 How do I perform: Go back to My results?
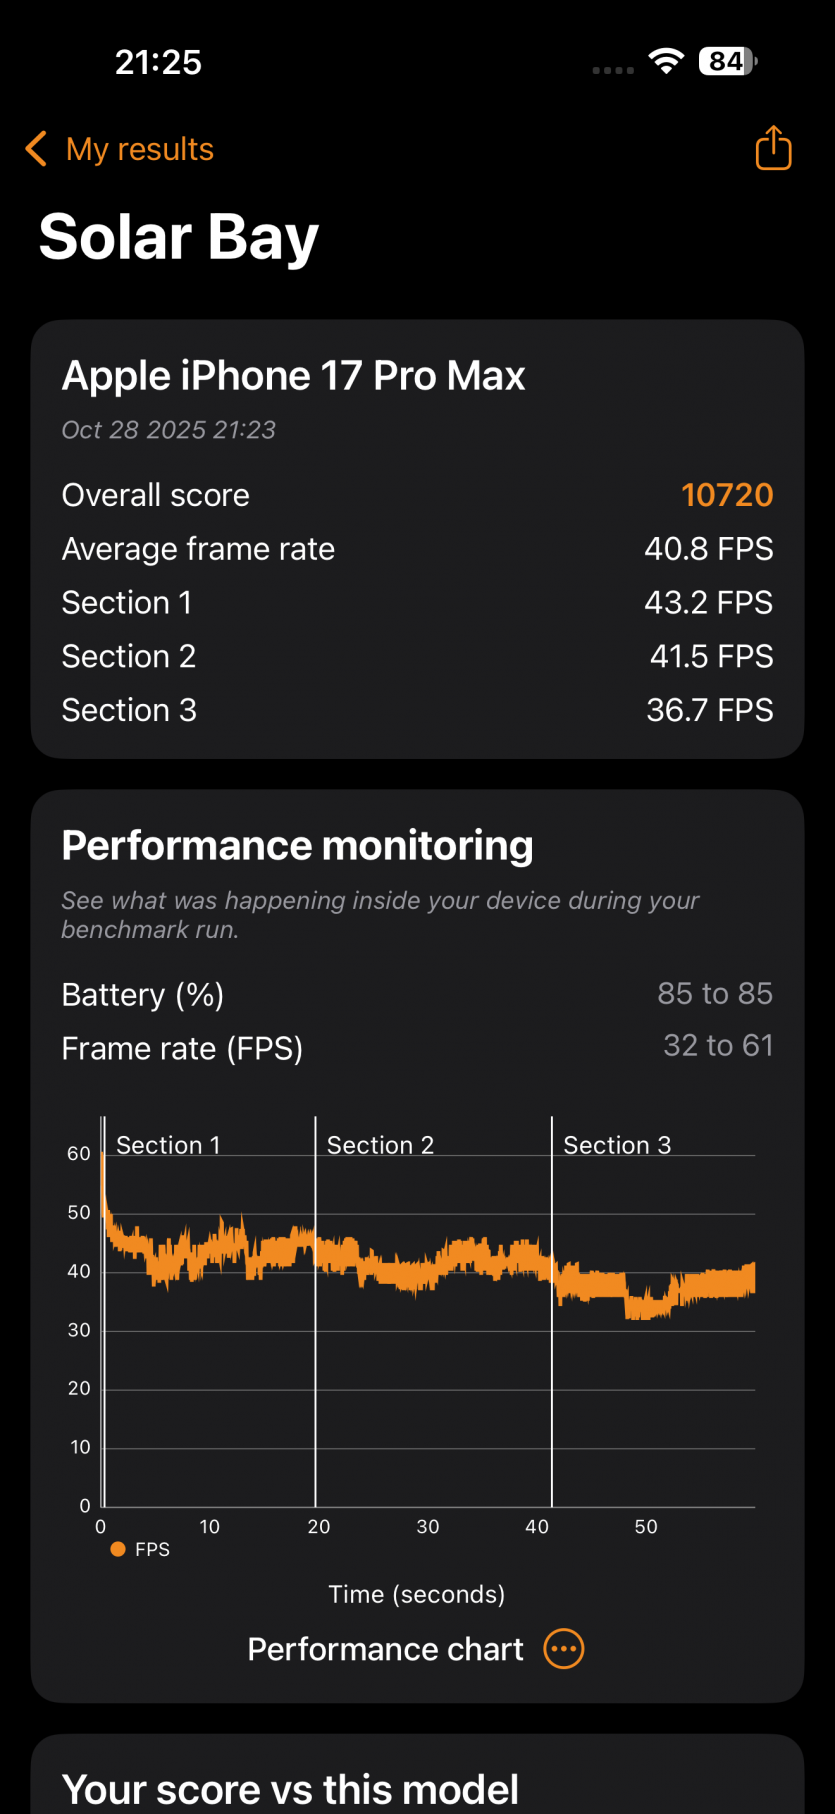coord(139,149)
